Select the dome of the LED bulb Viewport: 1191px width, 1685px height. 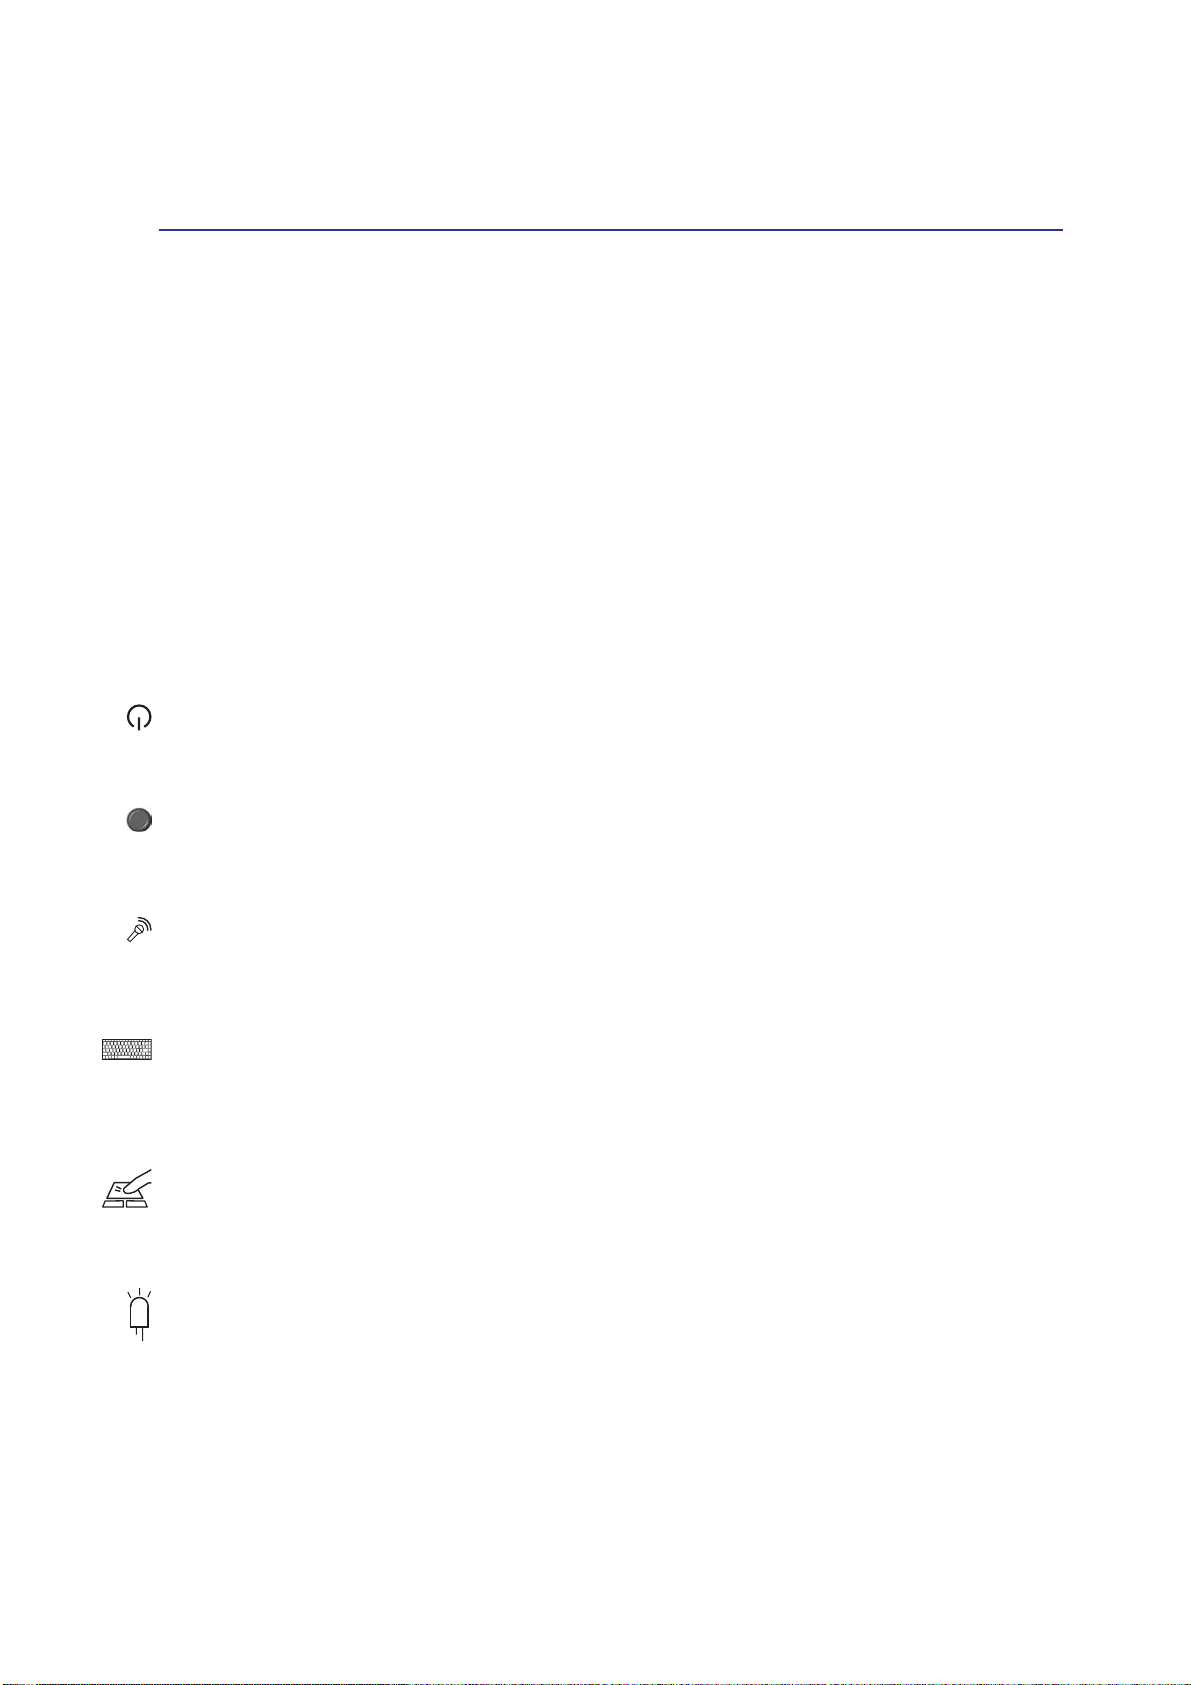[139, 1306]
